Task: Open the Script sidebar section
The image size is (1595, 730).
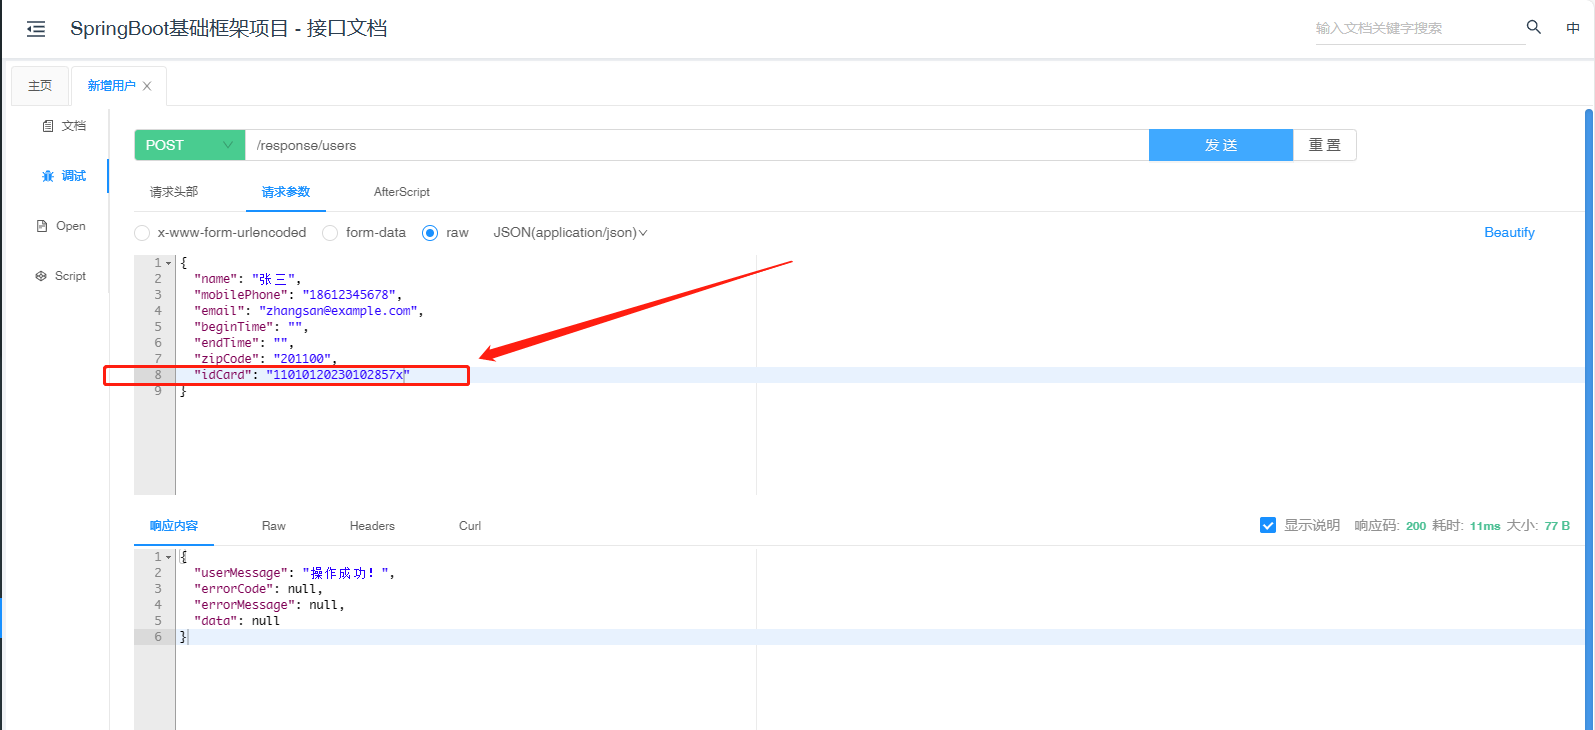Action: point(61,276)
